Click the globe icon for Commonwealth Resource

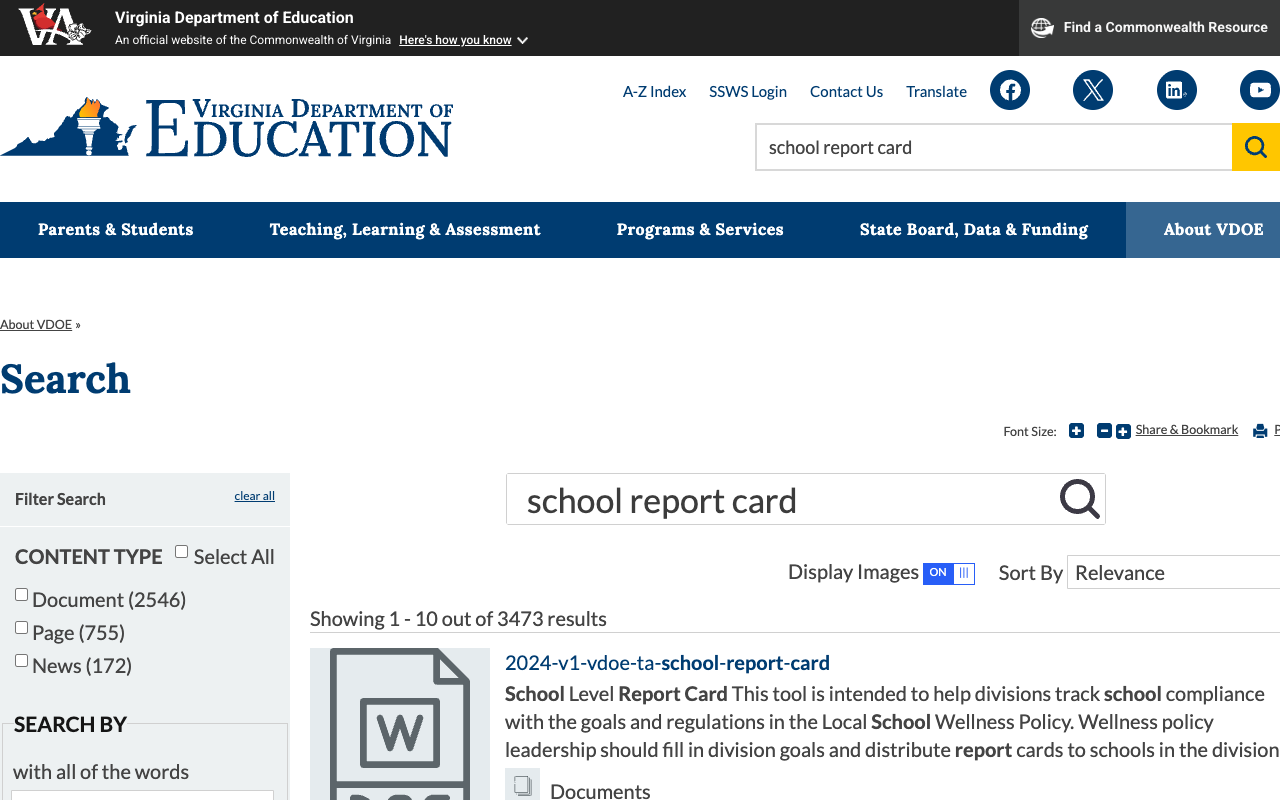click(1042, 28)
